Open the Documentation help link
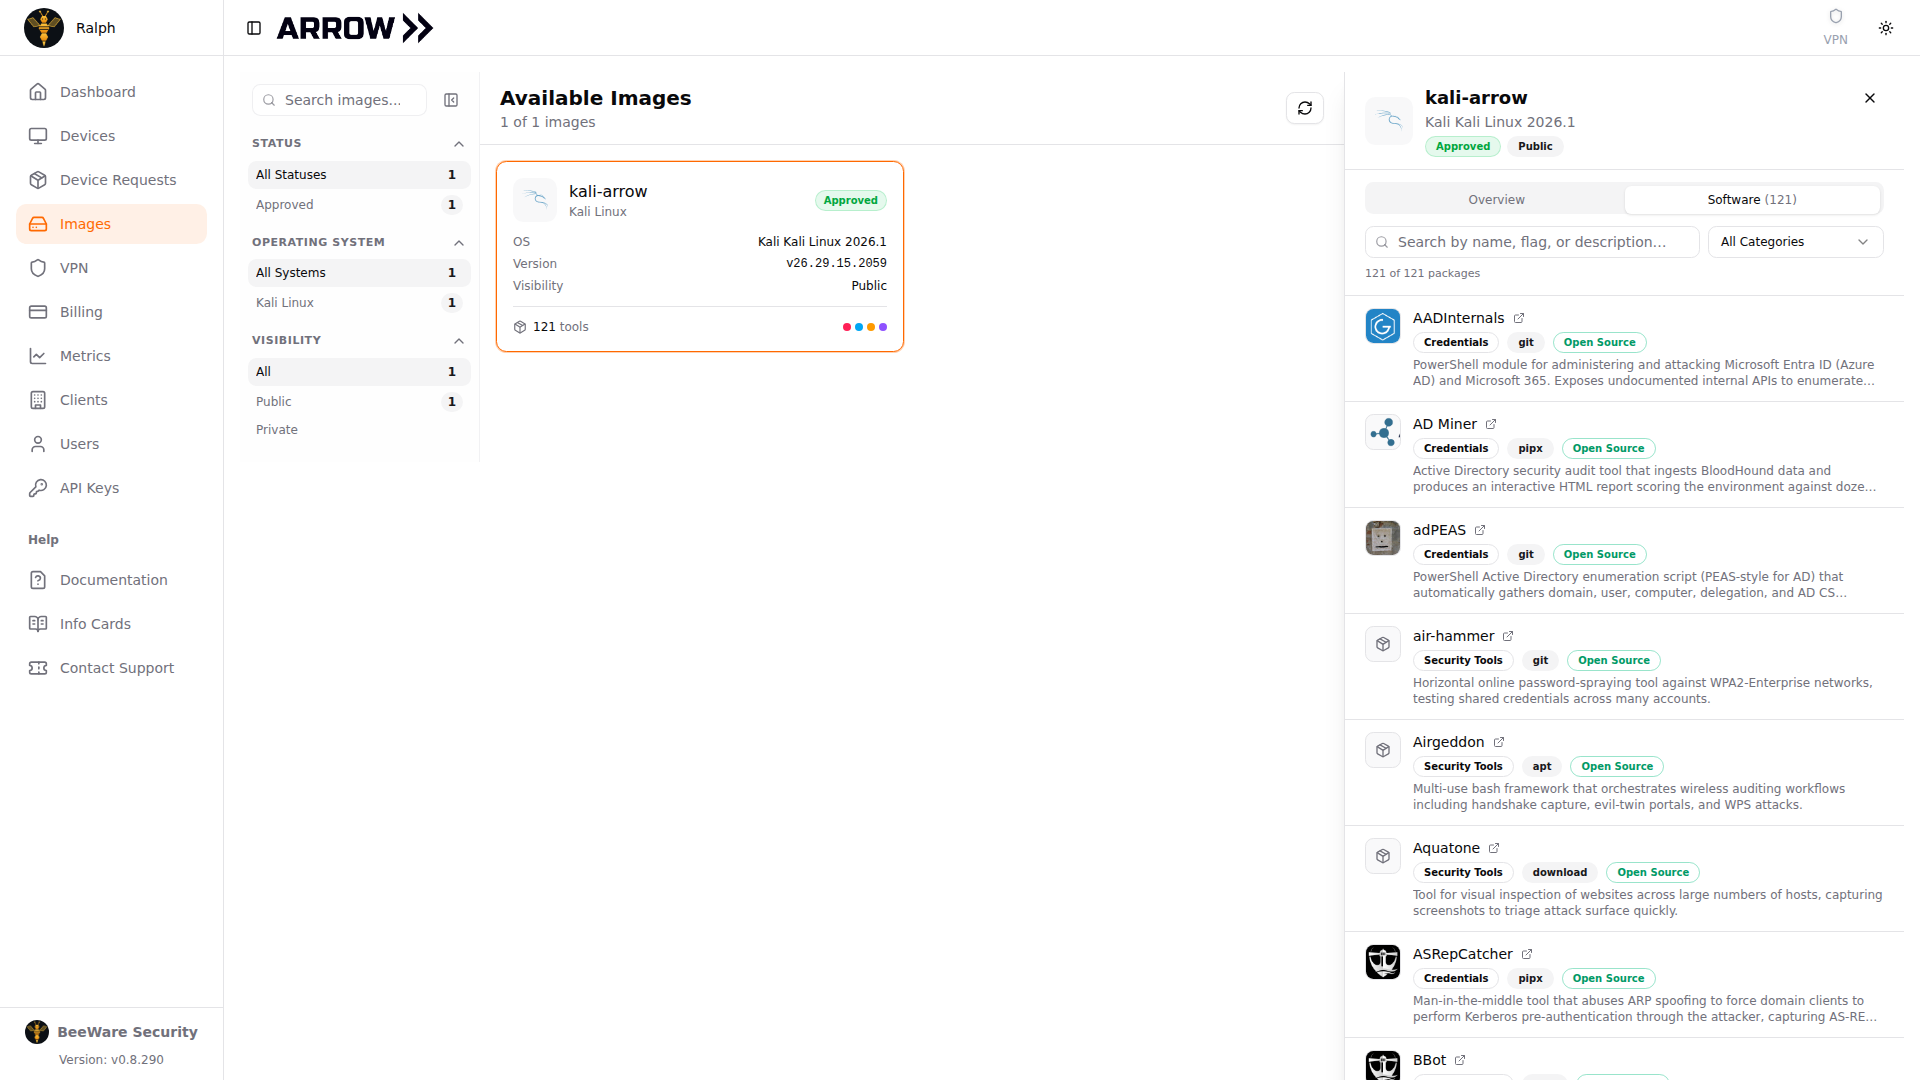1920x1080 pixels. 111,580
